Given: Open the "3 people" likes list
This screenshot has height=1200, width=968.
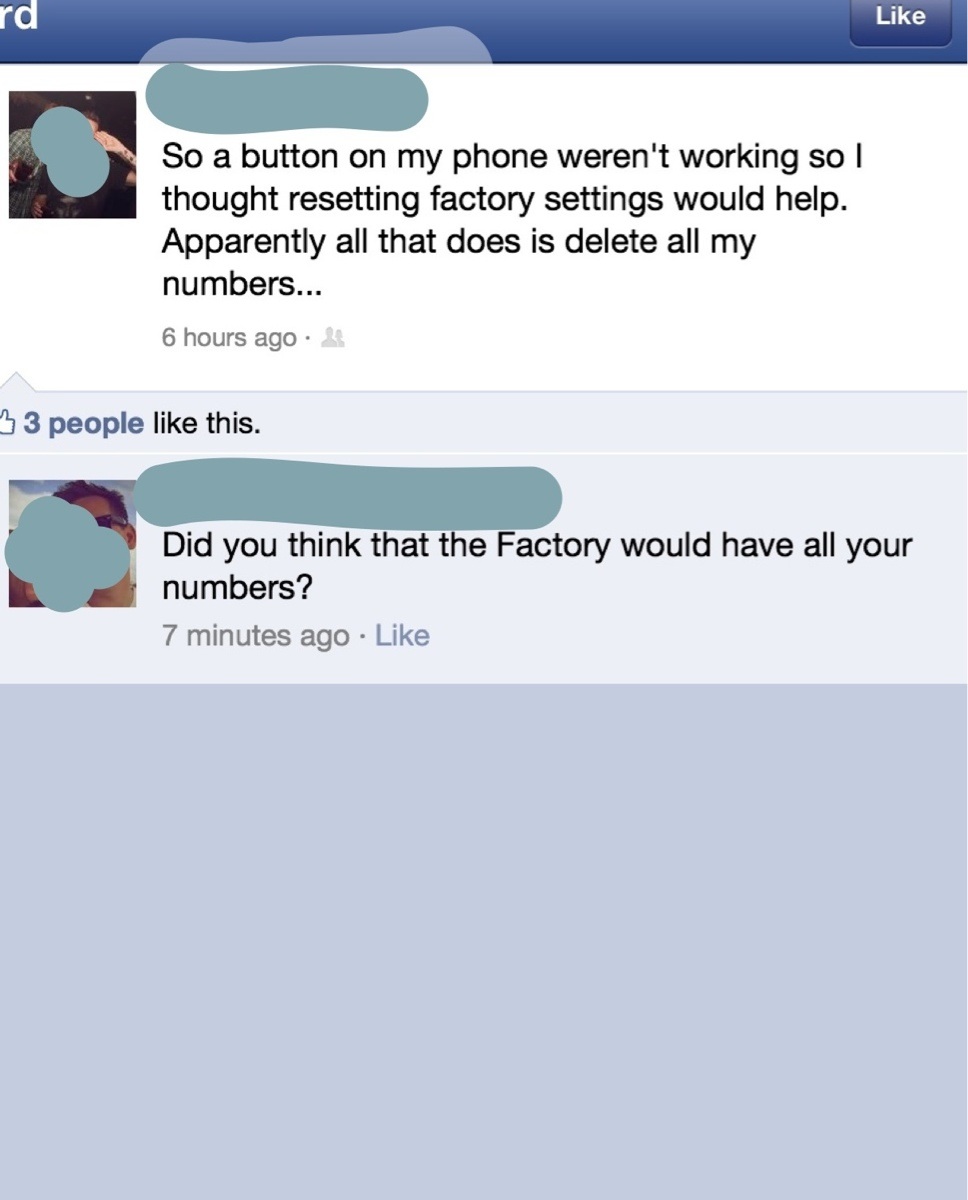Looking at the screenshot, I should coord(84,424).
